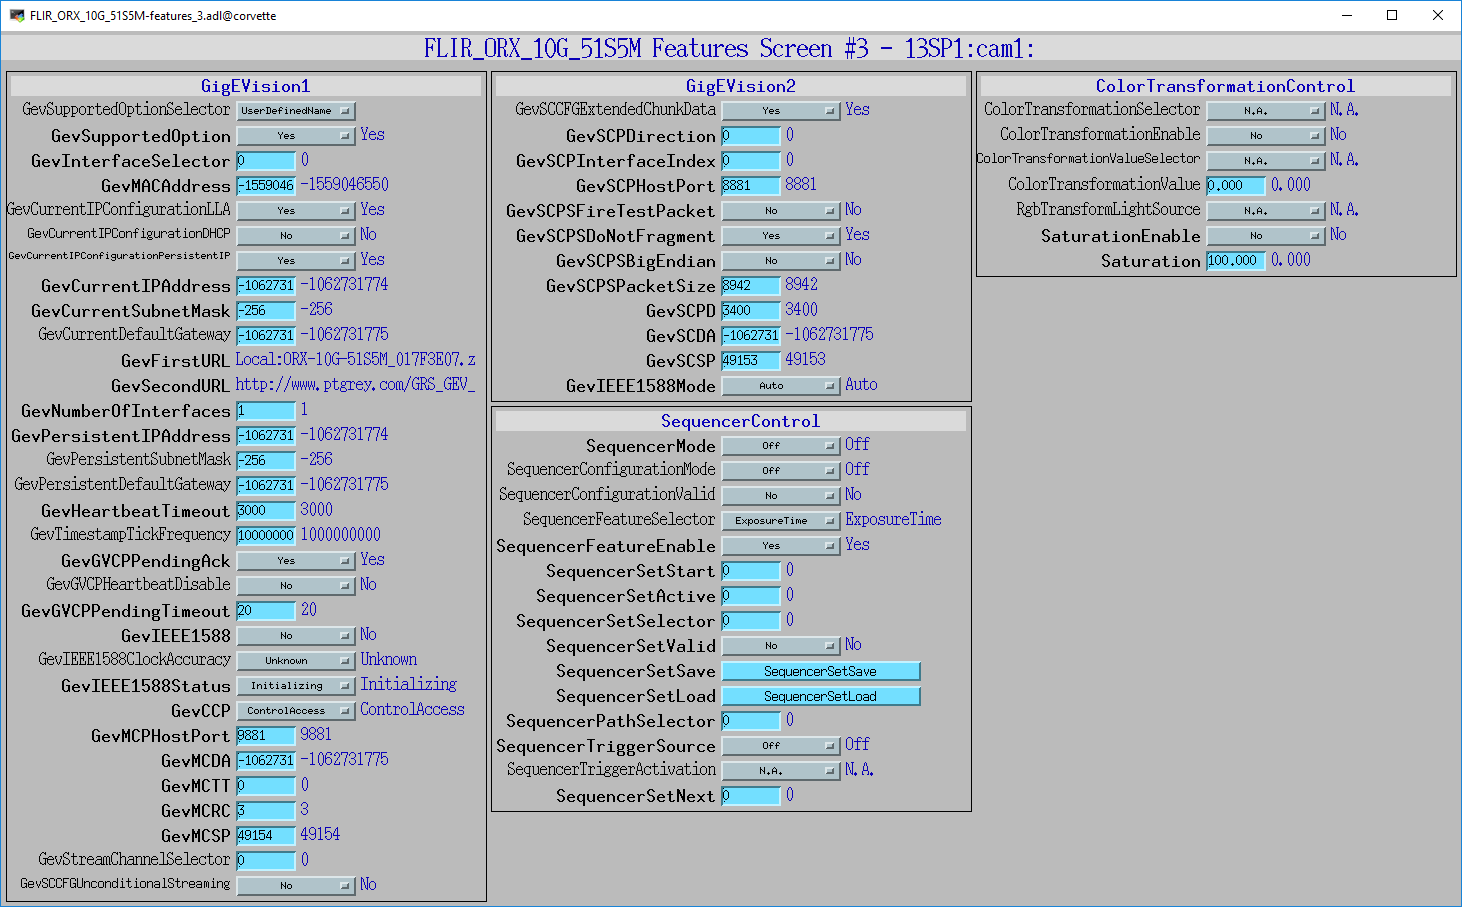Open the ColorTransformationEnable dropdown

[1266, 136]
